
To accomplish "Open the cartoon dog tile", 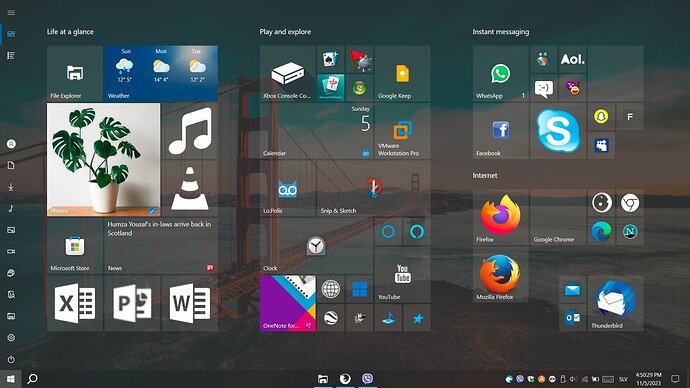I will pyautogui.click(x=360, y=318).
